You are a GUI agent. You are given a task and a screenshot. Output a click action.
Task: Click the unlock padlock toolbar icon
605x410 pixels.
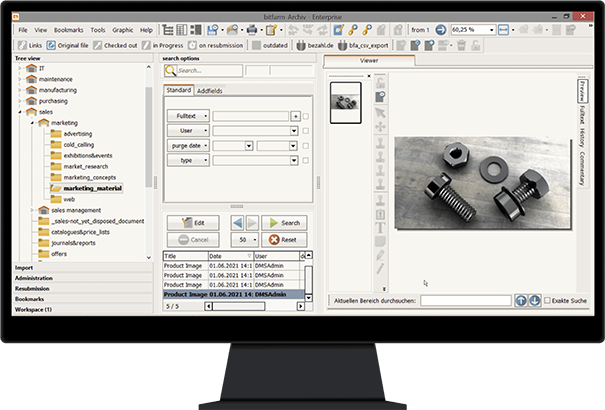[x=476, y=46]
